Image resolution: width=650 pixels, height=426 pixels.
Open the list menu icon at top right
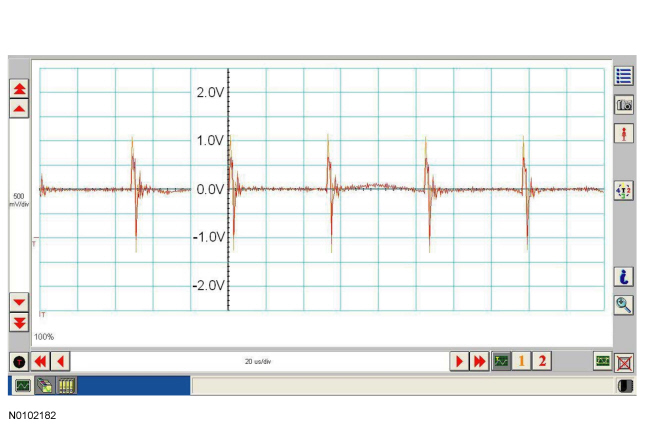624,76
